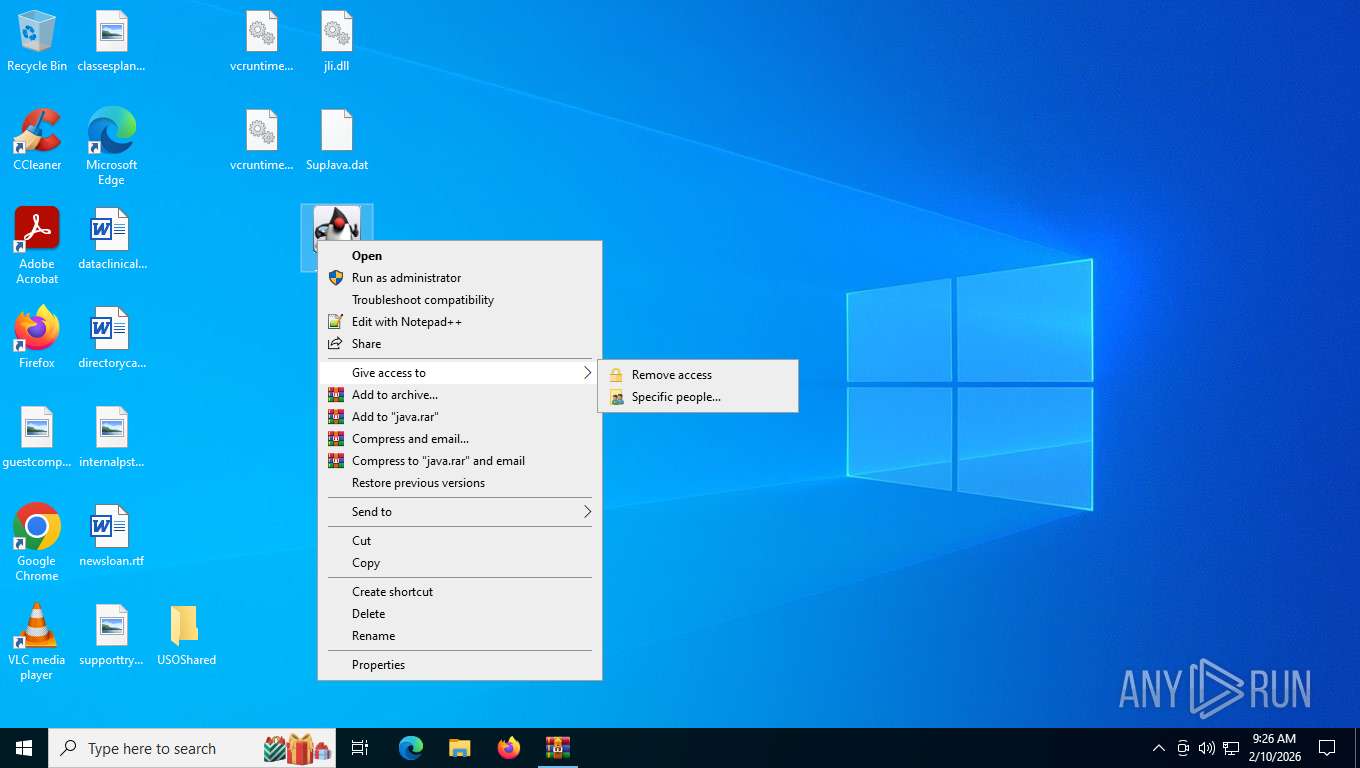1360x768 pixels.
Task: Open the CCleaner shortcut
Action: (x=37, y=140)
